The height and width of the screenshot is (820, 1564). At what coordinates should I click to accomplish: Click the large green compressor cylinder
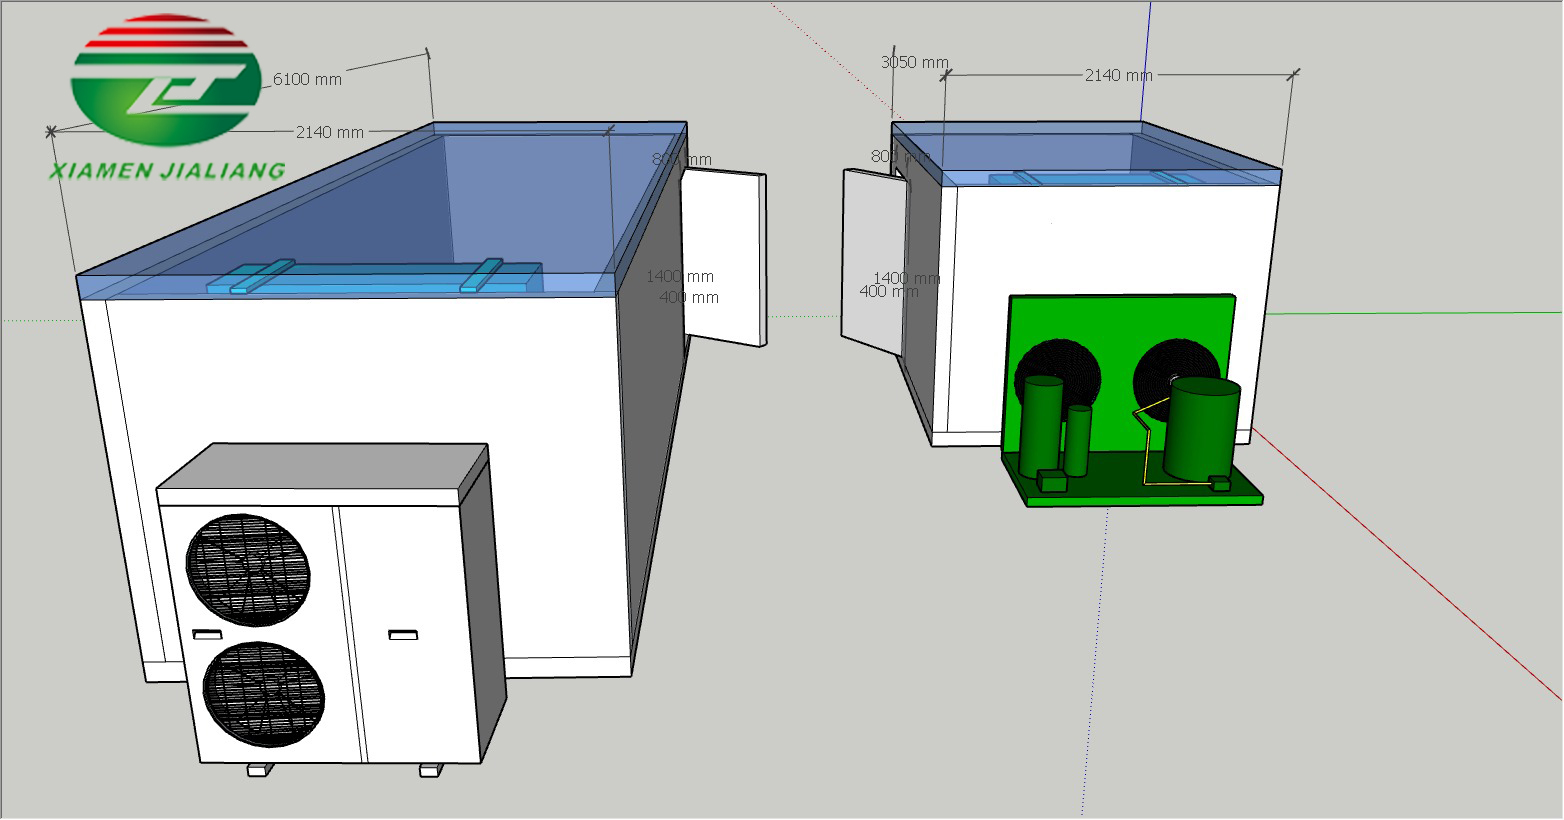point(1202,428)
